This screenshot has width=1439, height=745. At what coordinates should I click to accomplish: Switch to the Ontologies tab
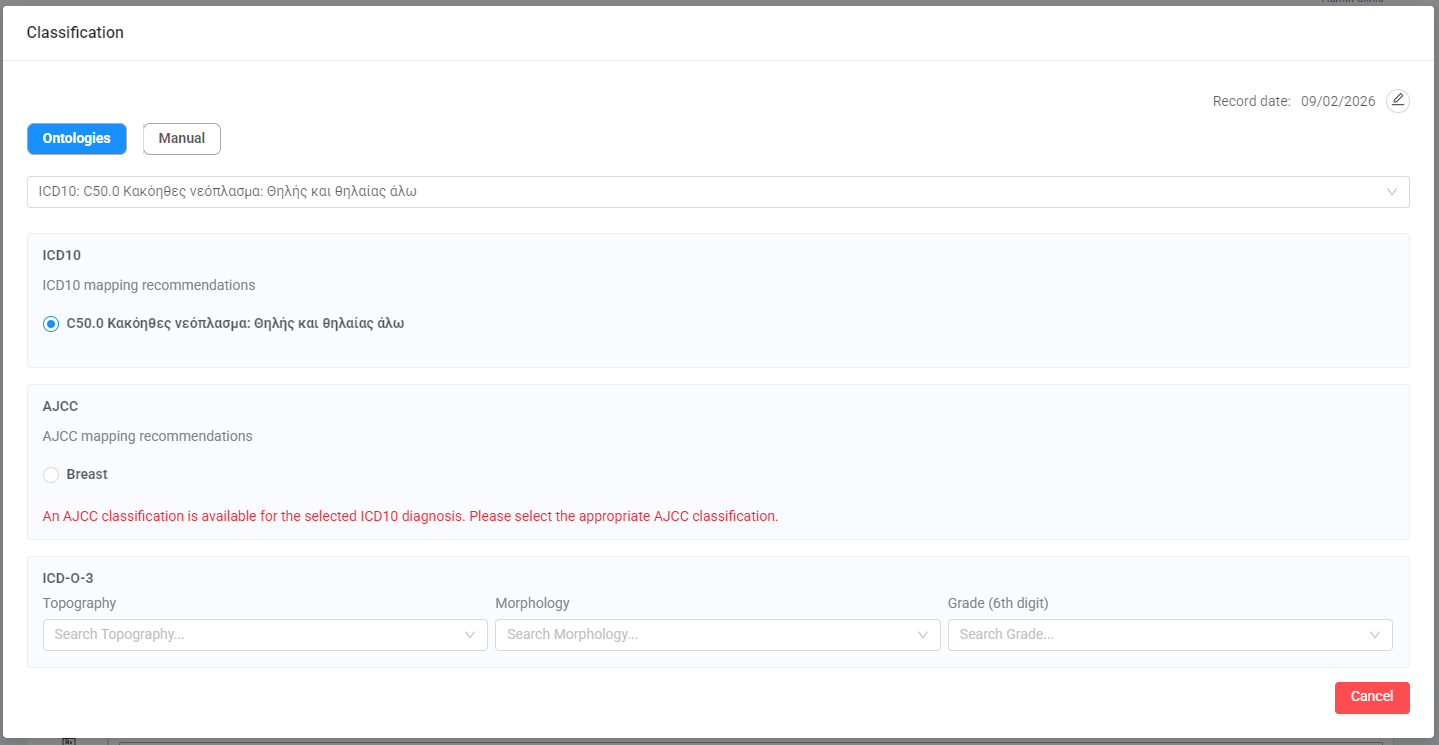click(77, 139)
